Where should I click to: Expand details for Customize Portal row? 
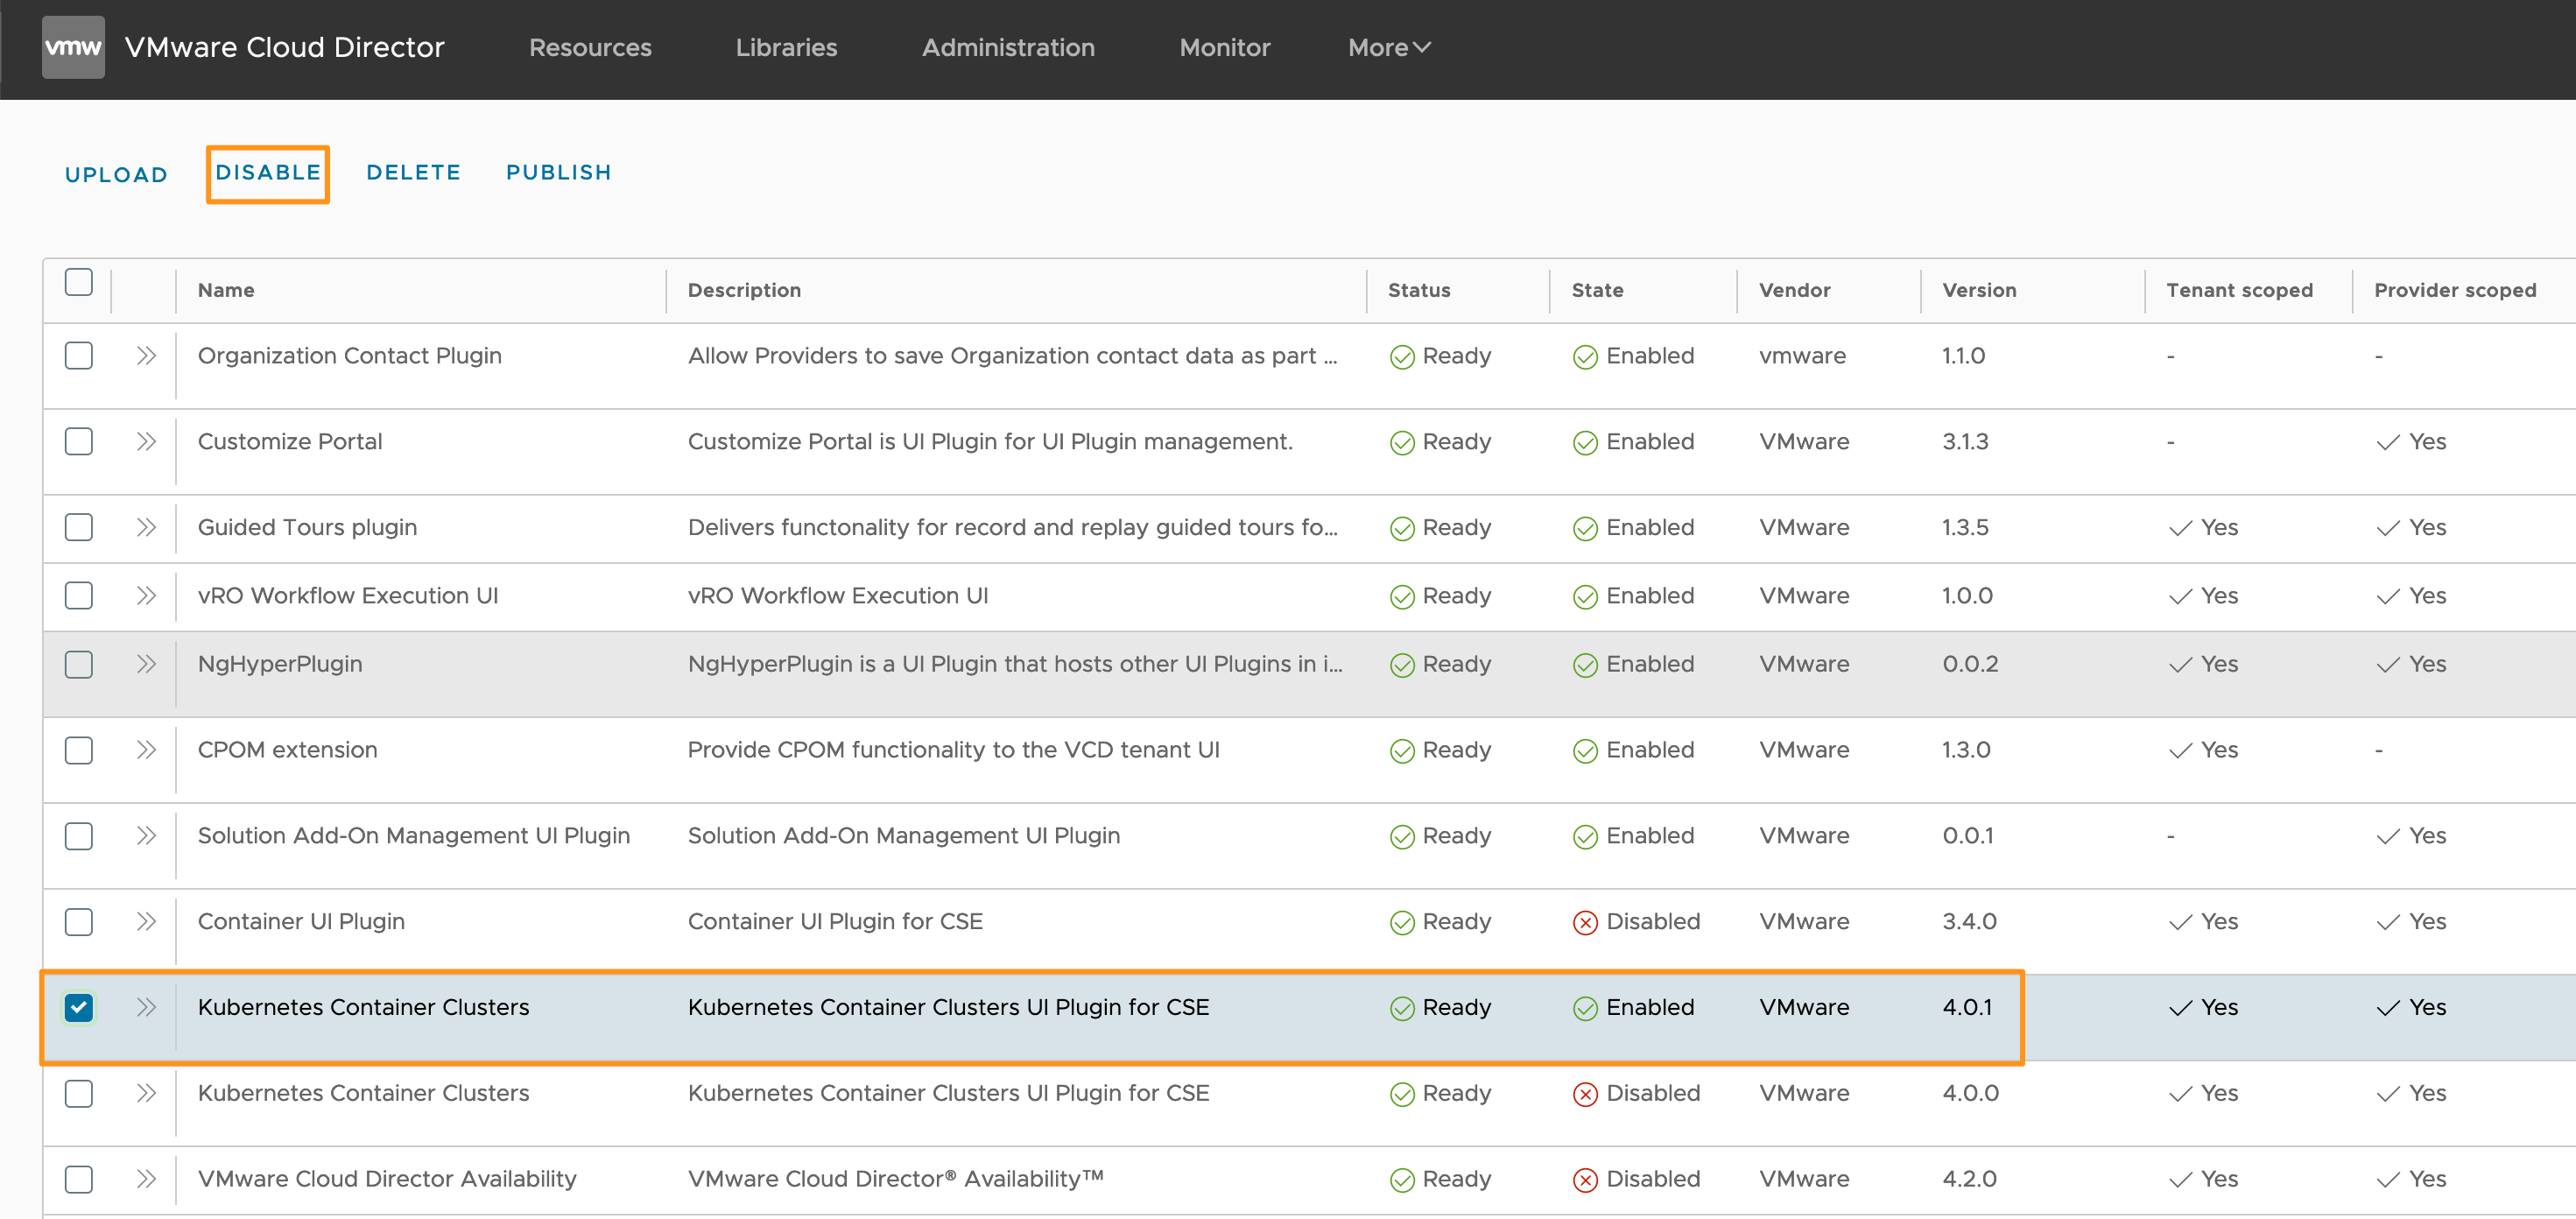click(146, 442)
